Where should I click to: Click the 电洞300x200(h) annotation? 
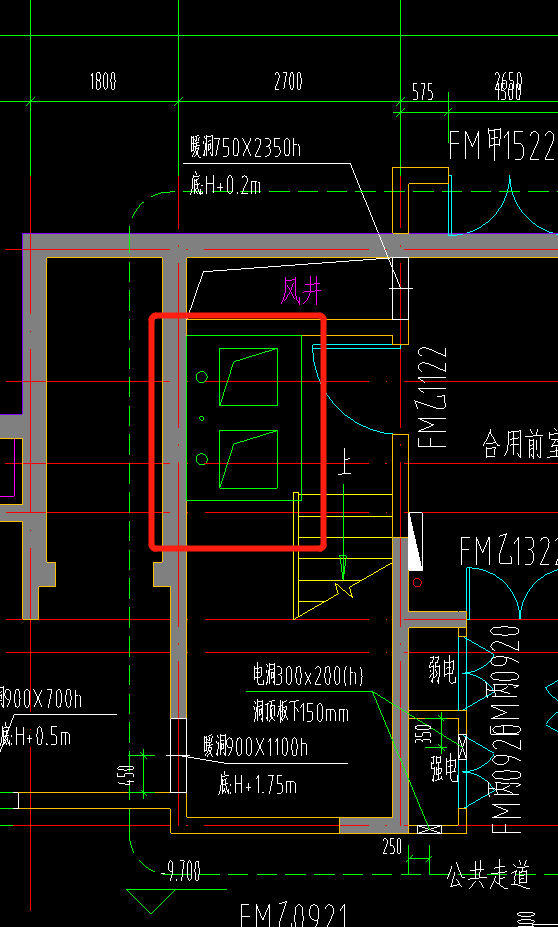pos(308,675)
